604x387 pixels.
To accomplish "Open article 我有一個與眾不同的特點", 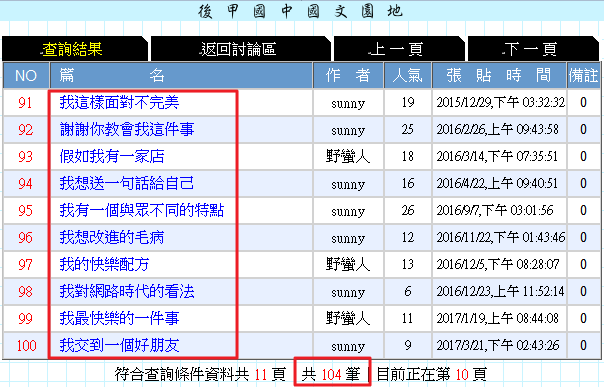I will tap(142, 210).
